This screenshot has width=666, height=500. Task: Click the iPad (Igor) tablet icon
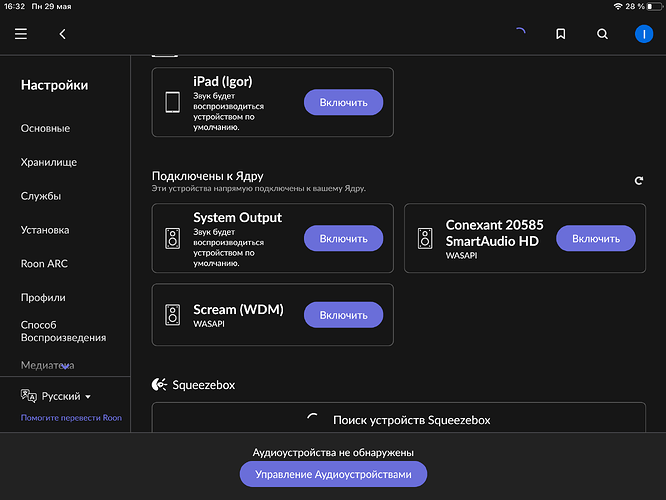click(x=172, y=102)
